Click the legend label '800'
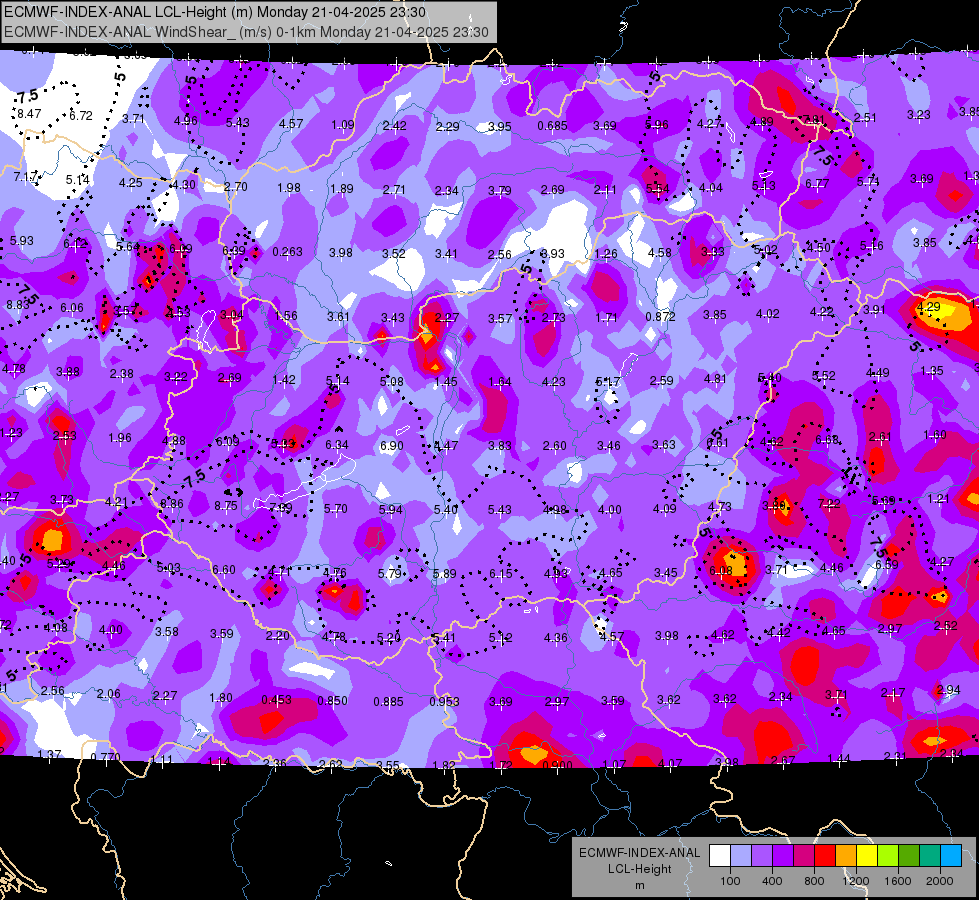Screen dimensions: 979x900 pyautogui.click(x=814, y=881)
